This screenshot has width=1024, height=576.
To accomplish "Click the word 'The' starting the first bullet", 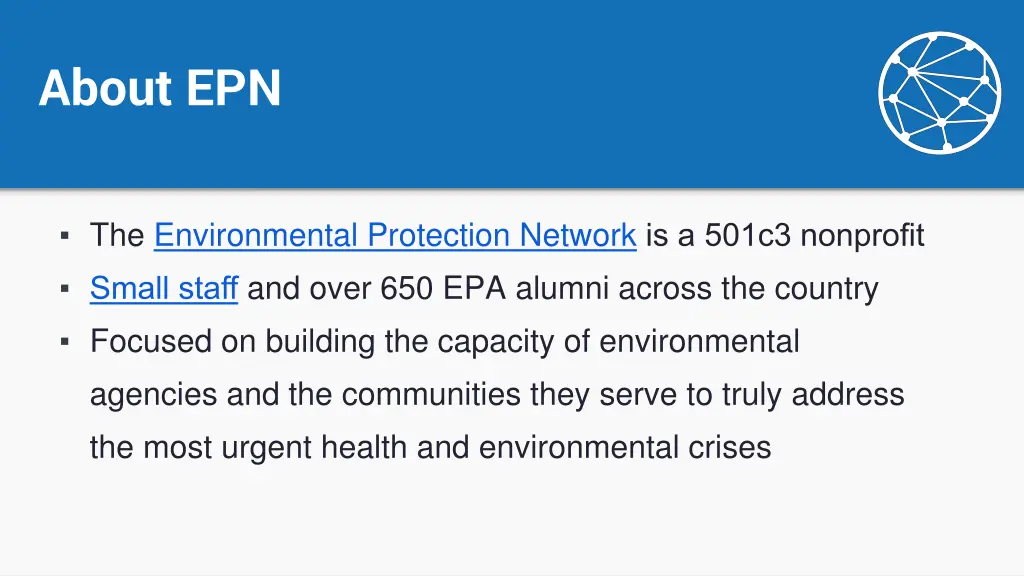I will coord(118,235).
